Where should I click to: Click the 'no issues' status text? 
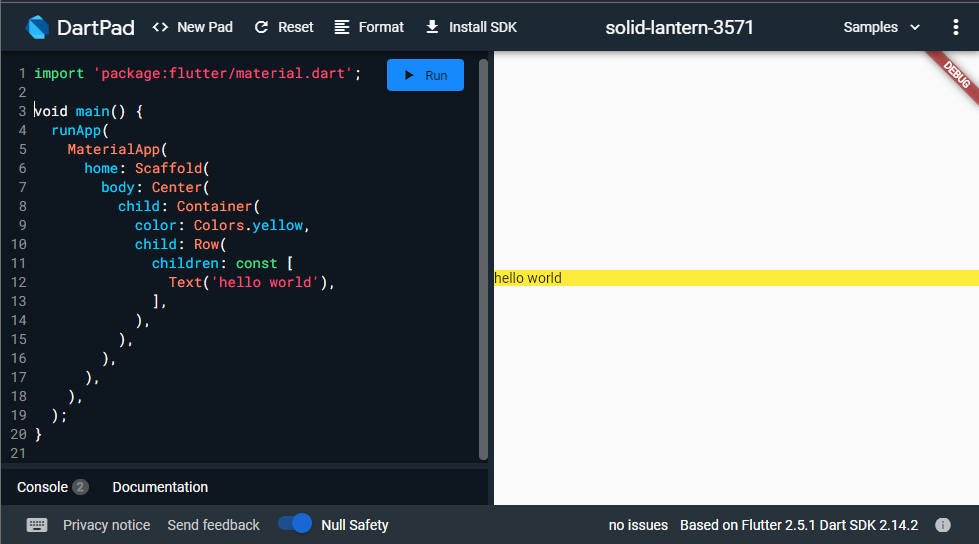point(638,525)
